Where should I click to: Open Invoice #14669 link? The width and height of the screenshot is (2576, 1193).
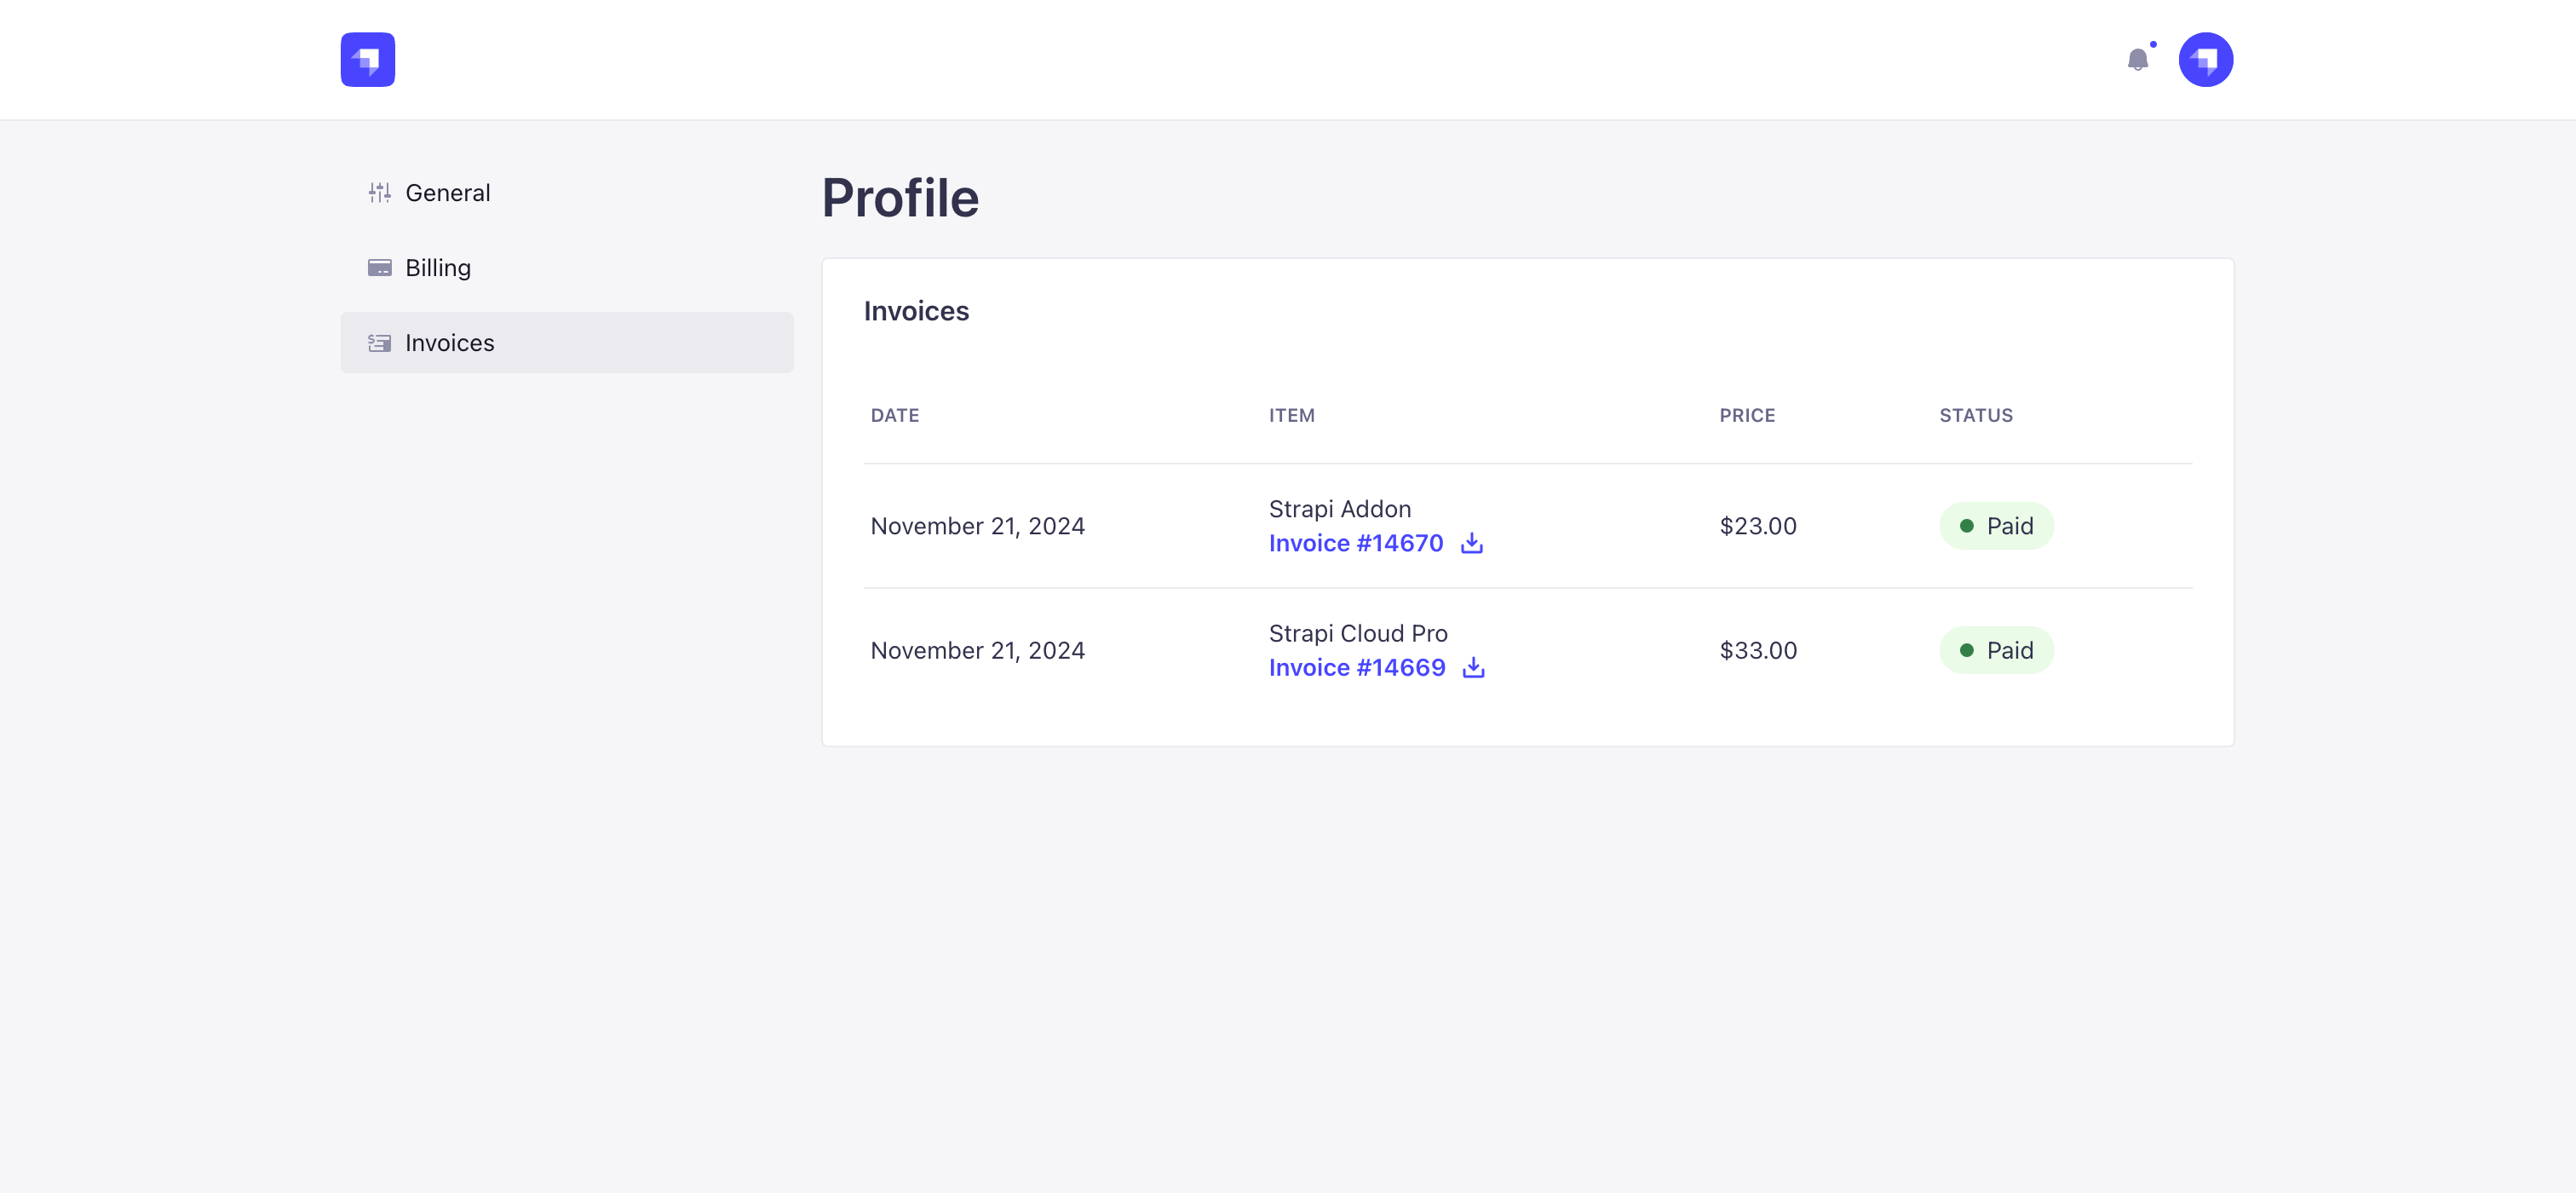pos(1357,667)
